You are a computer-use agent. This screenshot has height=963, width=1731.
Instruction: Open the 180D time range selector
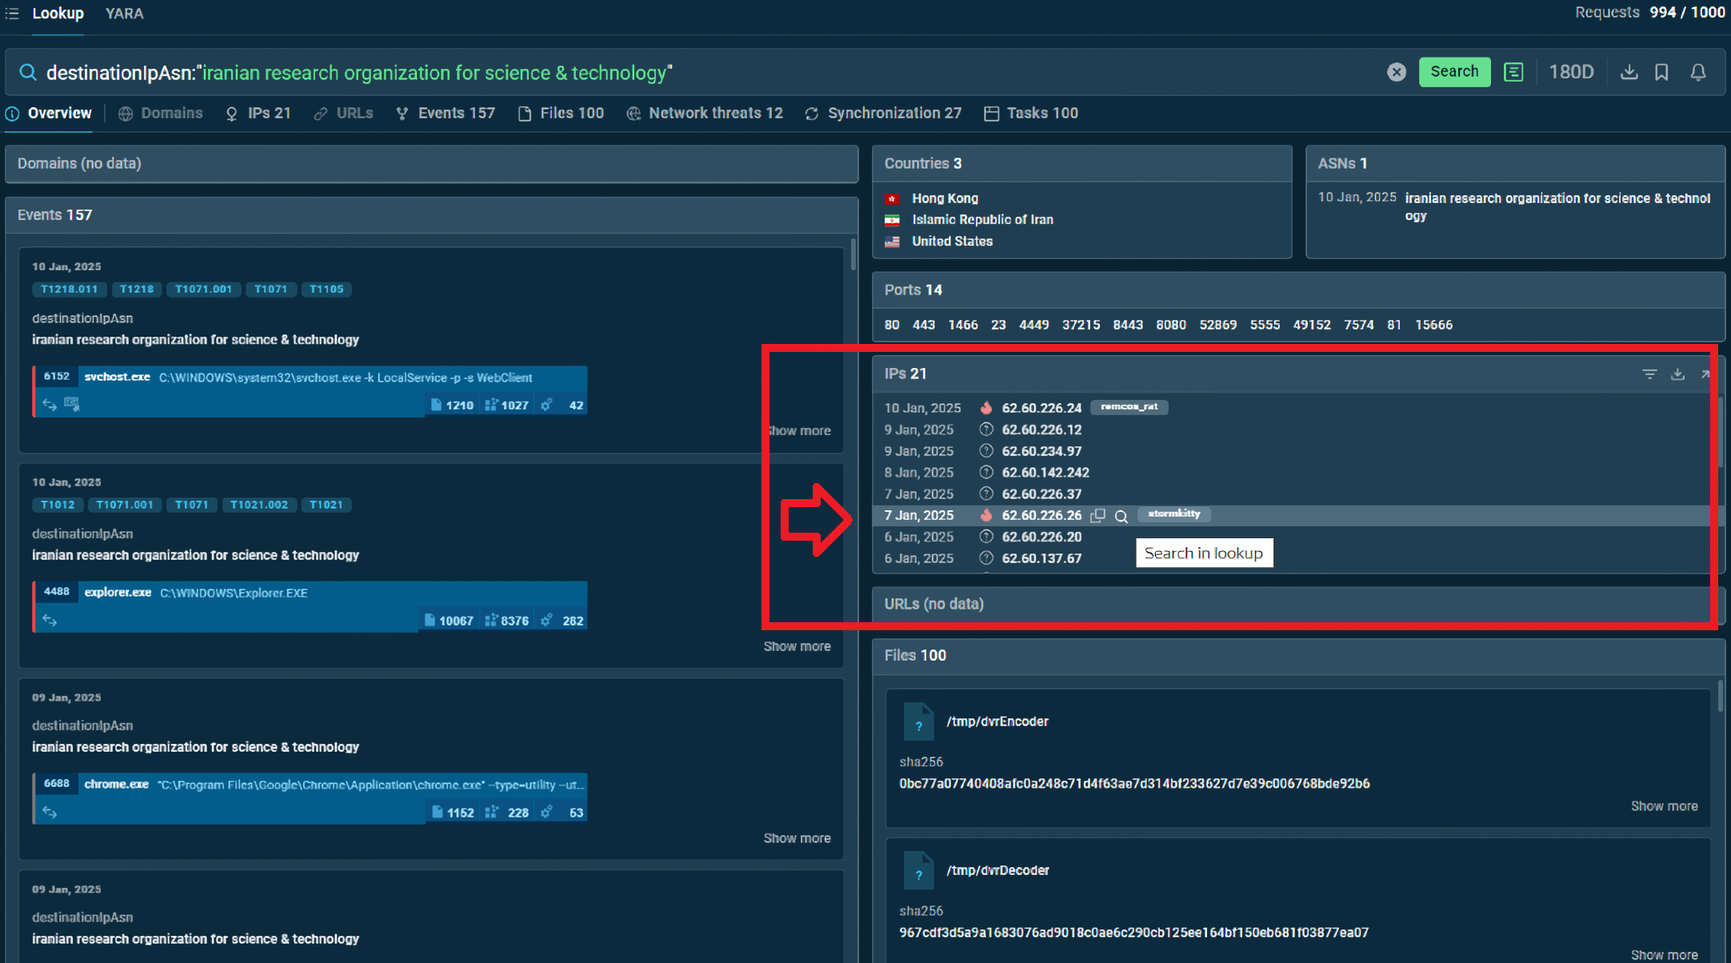click(x=1571, y=71)
